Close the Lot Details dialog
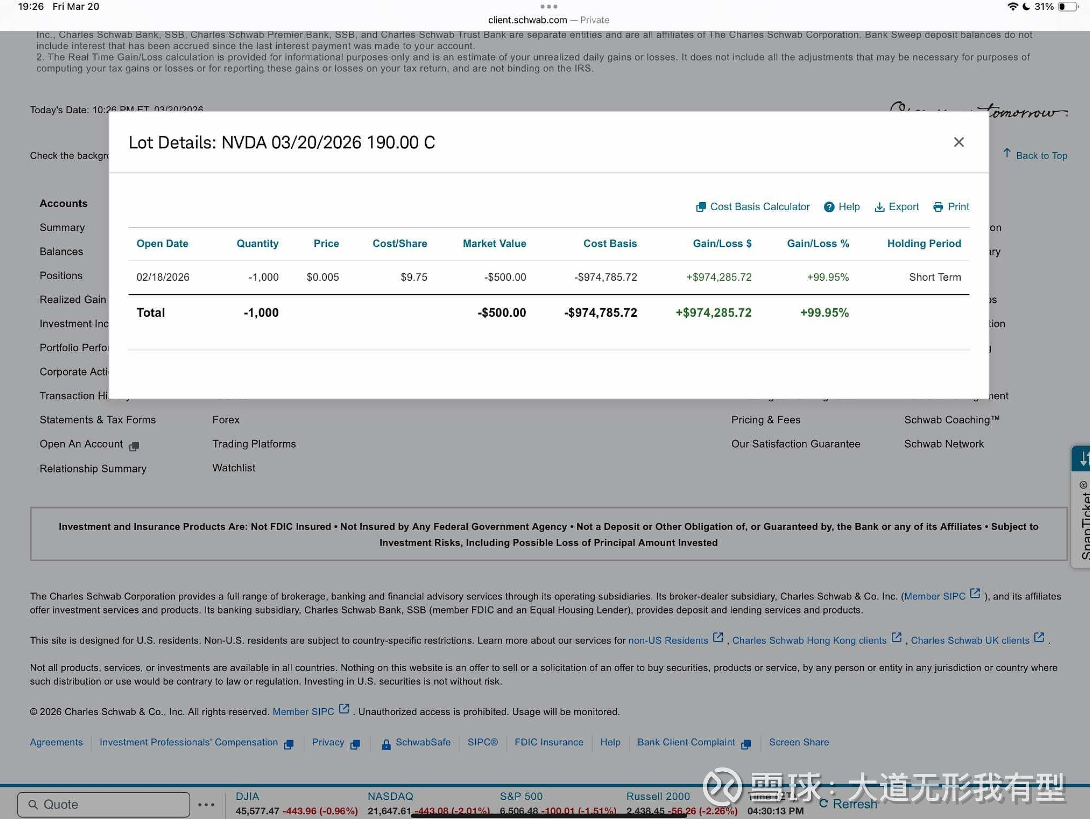 tap(958, 142)
